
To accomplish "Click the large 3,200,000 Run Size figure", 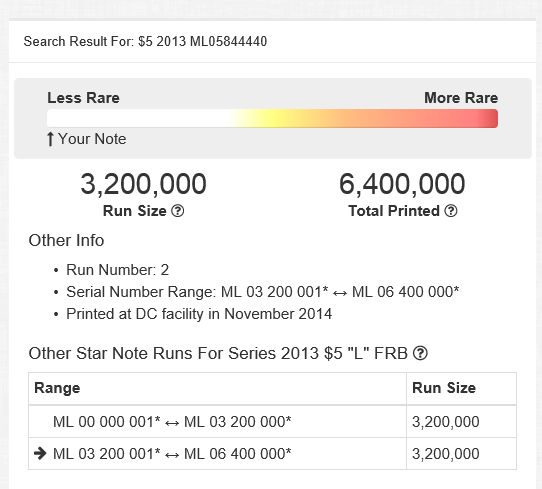I will [x=143, y=184].
